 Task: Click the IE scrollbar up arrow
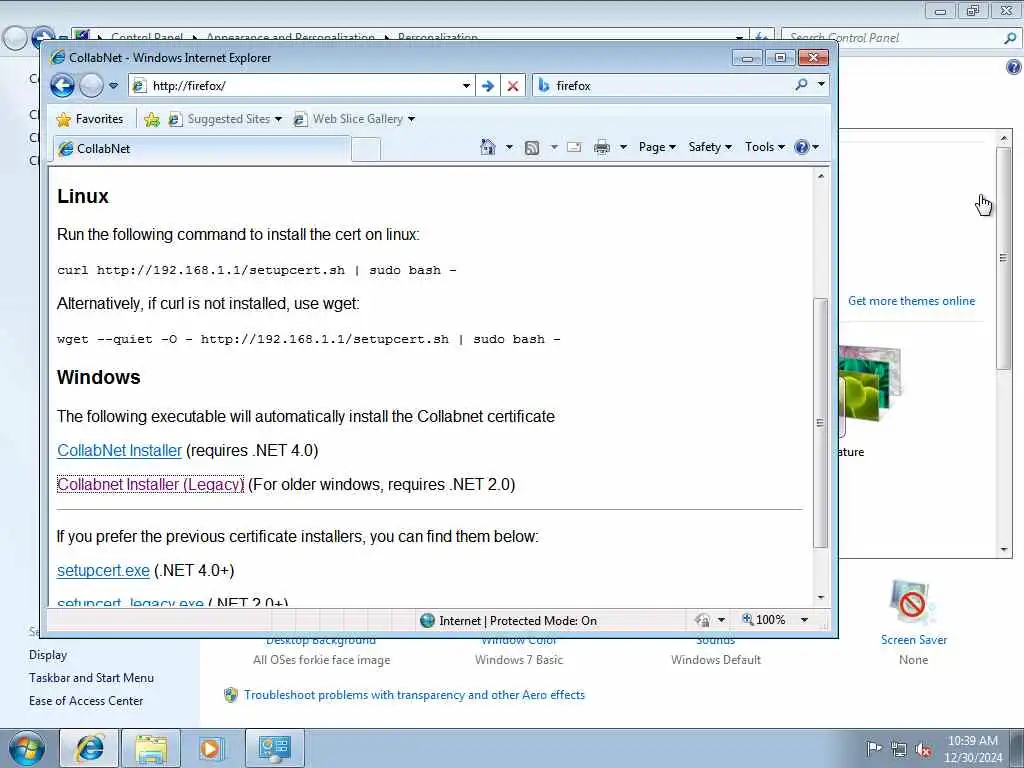tap(821, 176)
